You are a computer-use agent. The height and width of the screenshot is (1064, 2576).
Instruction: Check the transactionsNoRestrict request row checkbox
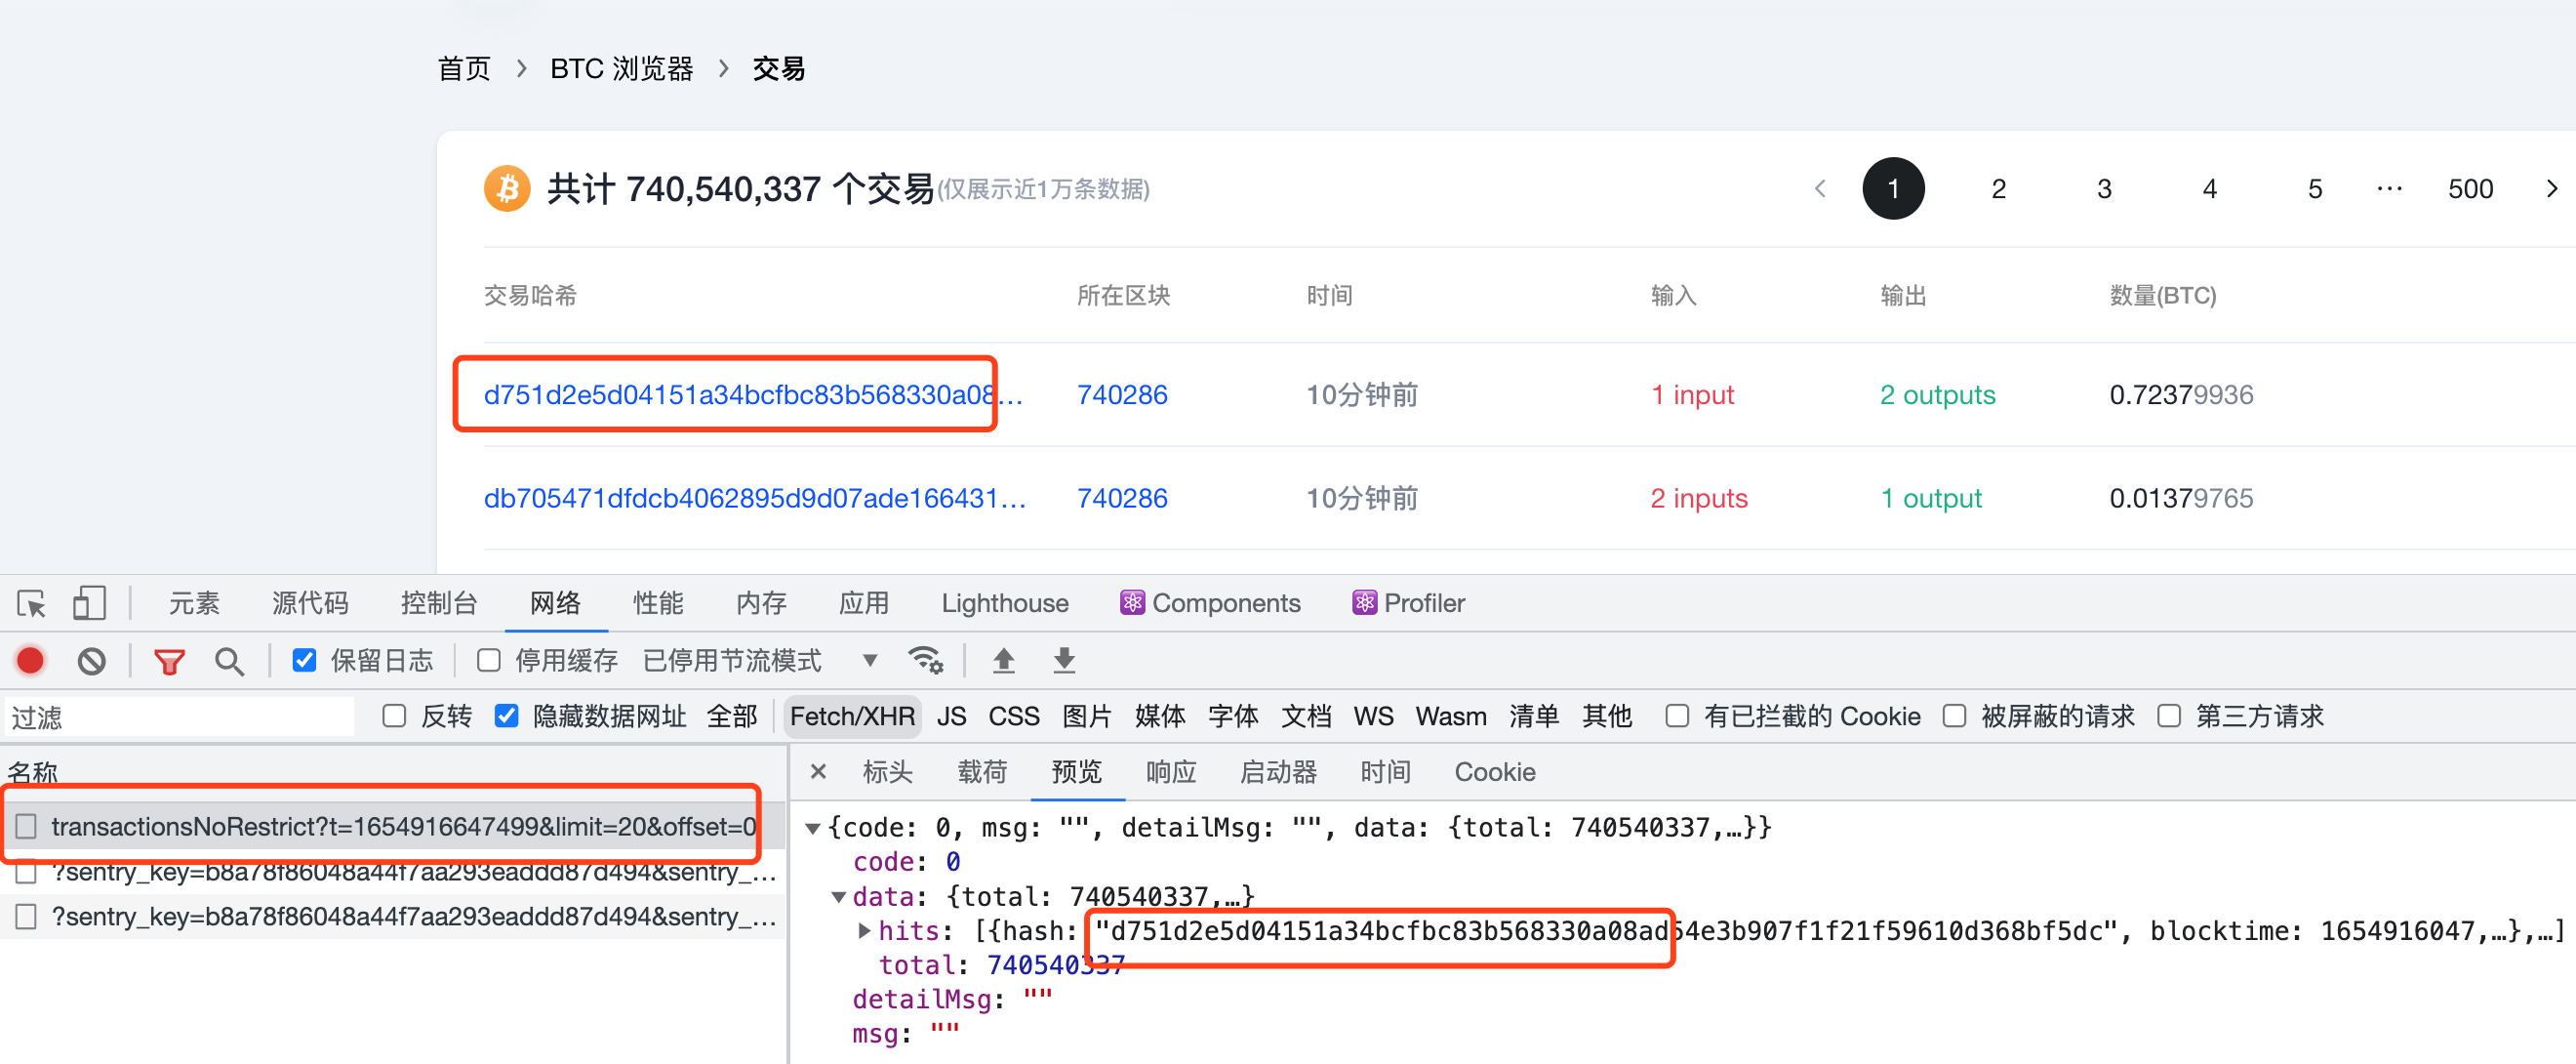point(26,826)
